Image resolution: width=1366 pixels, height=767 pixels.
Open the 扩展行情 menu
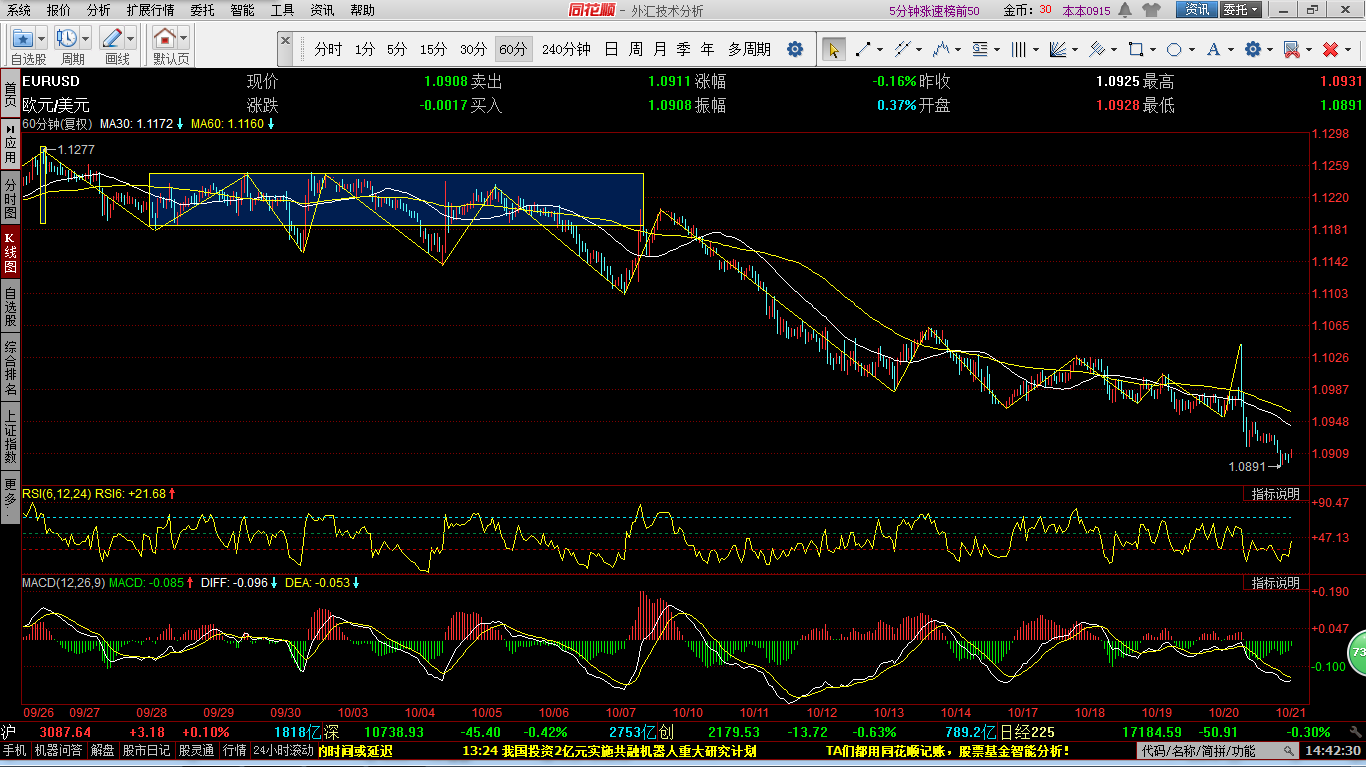point(150,10)
